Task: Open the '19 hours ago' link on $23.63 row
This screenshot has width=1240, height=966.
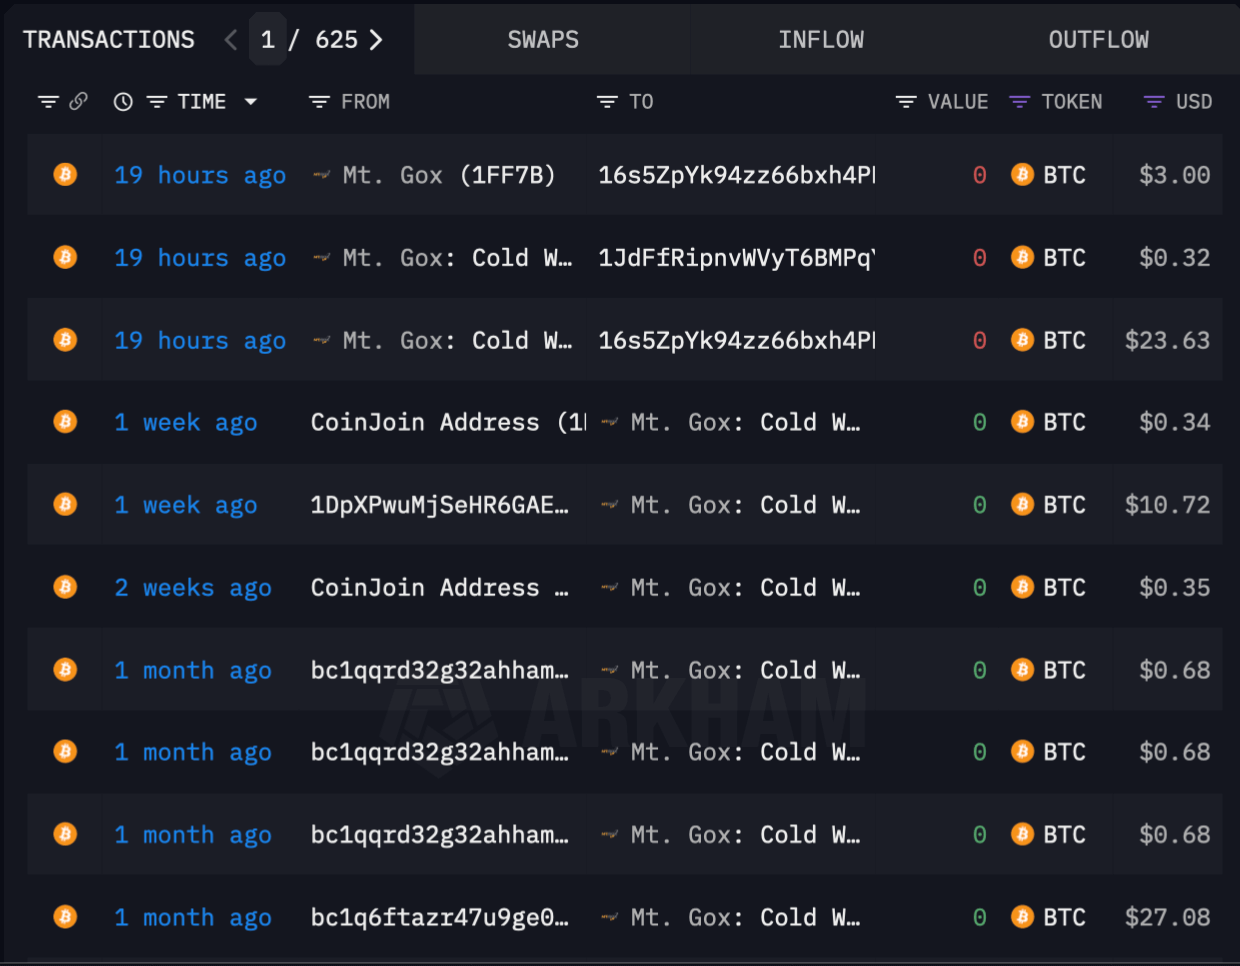Action: coord(200,341)
